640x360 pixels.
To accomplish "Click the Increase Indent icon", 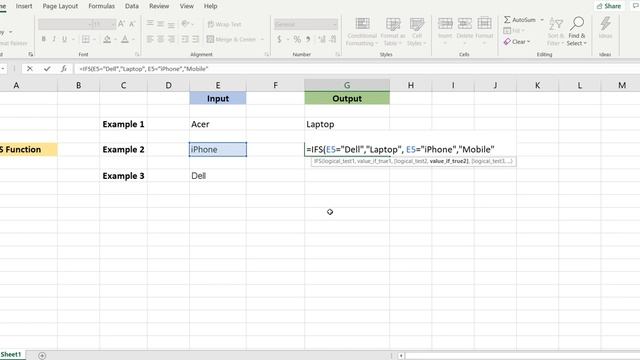I will (x=196, y=39).
